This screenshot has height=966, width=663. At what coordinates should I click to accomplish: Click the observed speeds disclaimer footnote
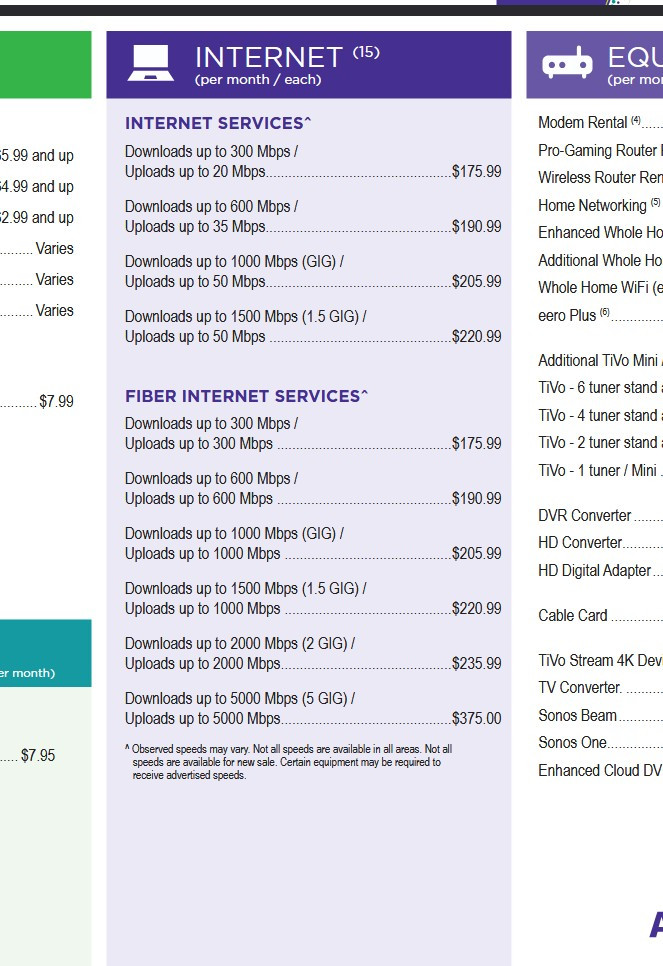click(x=288, y=762)
